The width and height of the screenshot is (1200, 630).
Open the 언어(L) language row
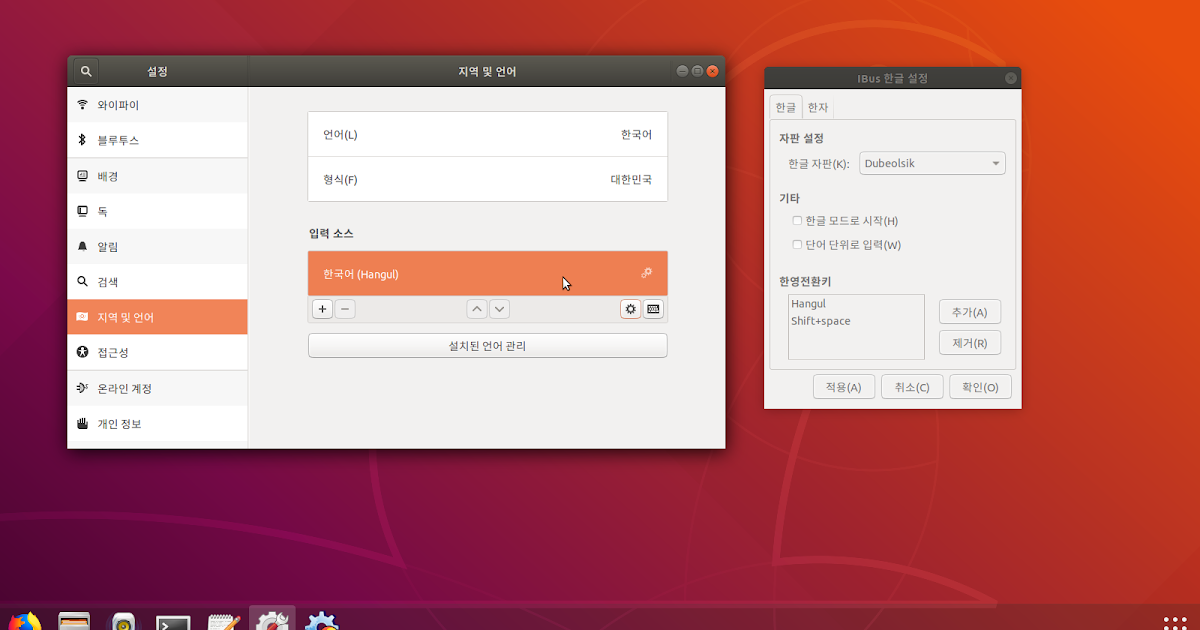487,134
